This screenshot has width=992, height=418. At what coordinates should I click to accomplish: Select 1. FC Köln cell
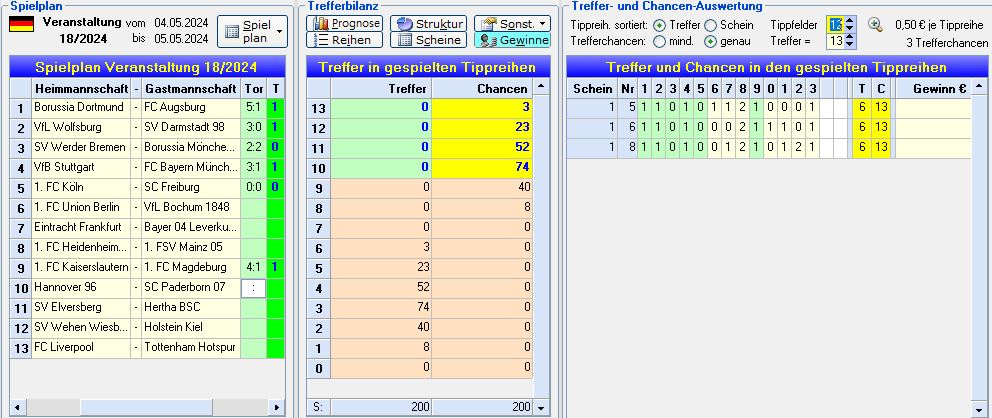tap(81, 187)
